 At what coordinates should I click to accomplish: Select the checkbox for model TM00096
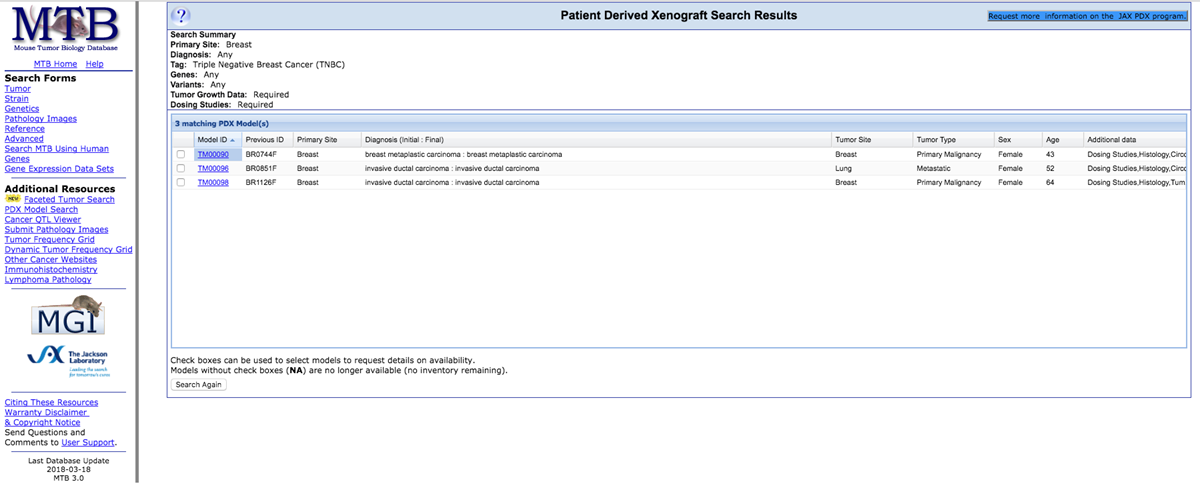[x=181, y=169]
